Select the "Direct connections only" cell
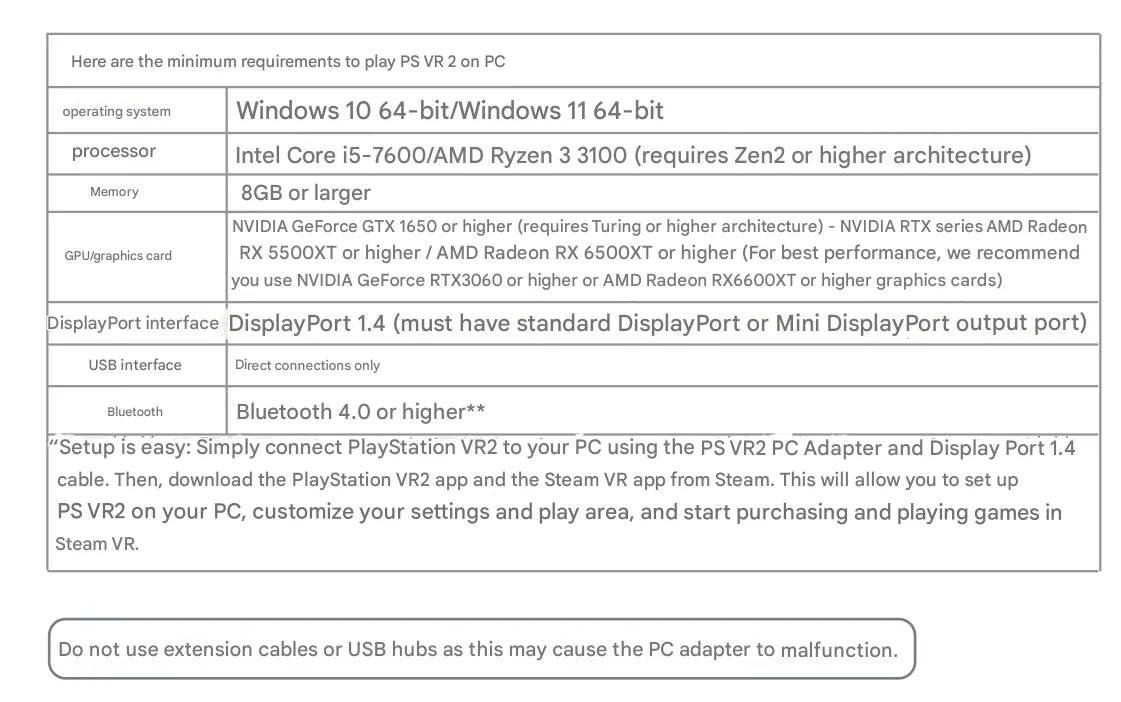The image size is (1121, 702). (x=307, y=366)
